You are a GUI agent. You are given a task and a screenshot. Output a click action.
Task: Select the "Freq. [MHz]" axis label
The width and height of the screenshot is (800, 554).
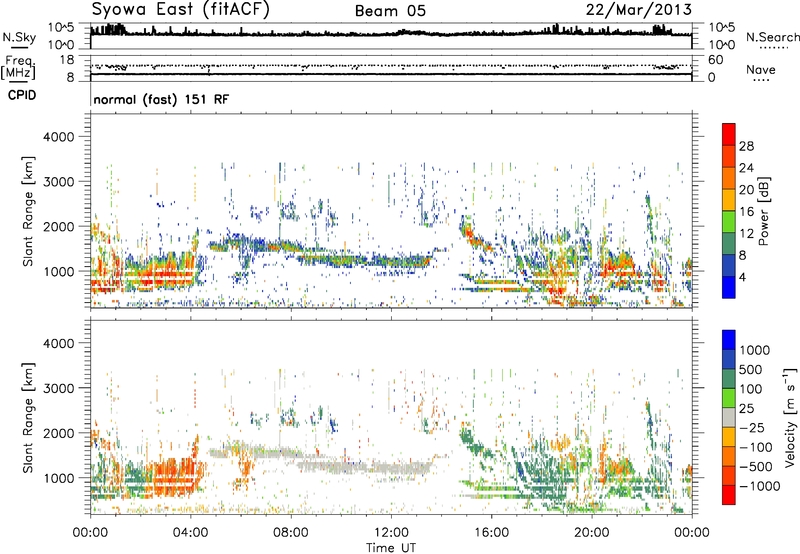(x=18, y=67)
